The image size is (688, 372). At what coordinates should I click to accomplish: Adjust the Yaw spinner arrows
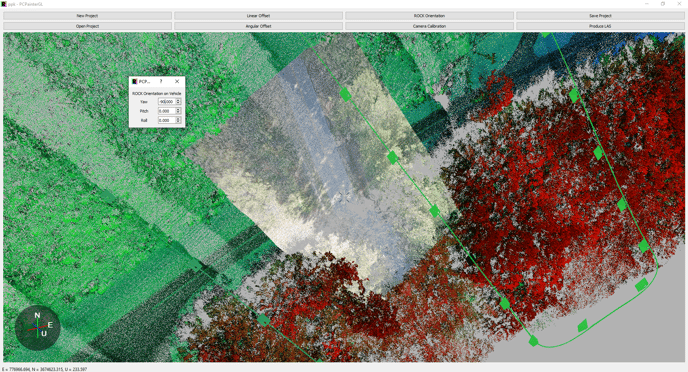[x=178, y=102]
